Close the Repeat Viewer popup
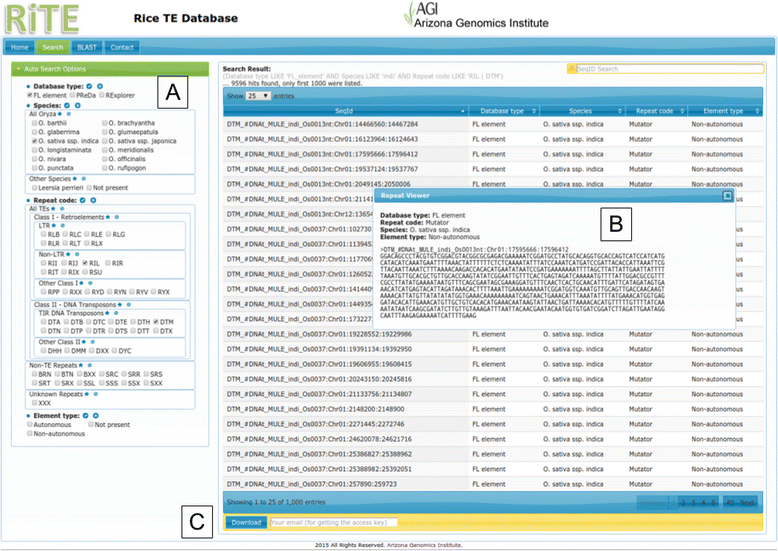Image resolution: width=778 pixels, height=551 pixels. click(727, 196)
